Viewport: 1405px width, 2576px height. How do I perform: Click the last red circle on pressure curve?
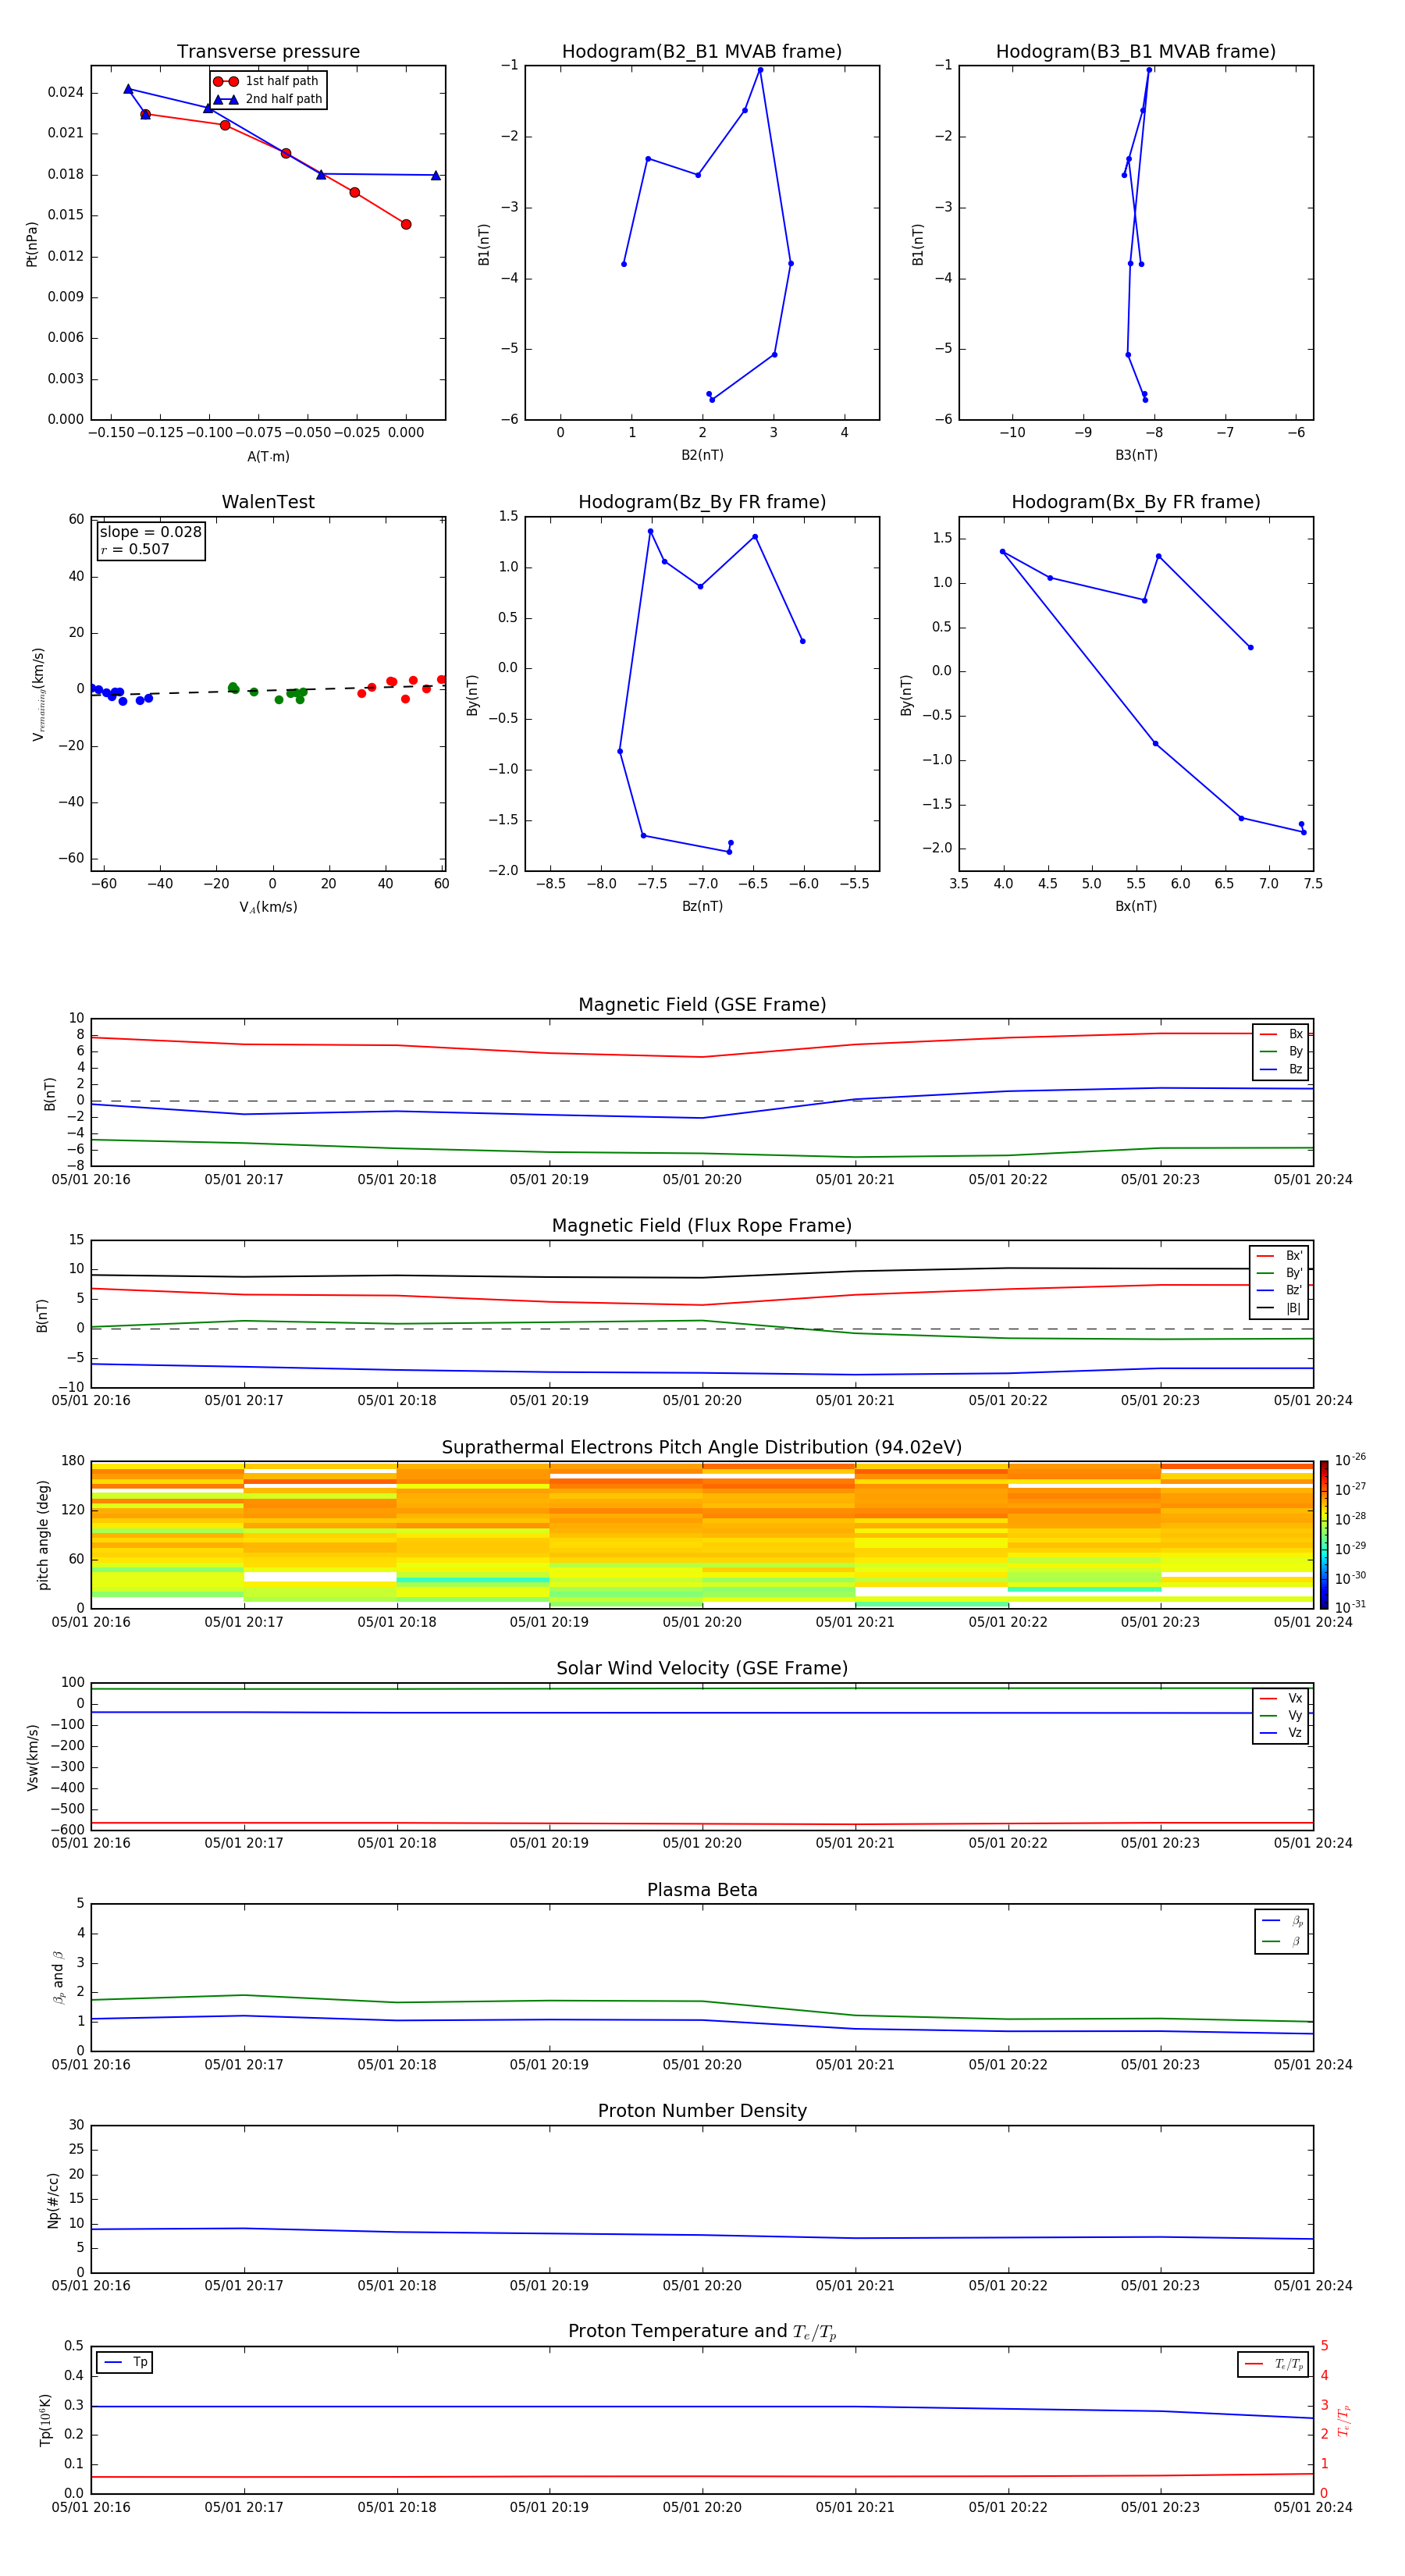click(406, 224)
